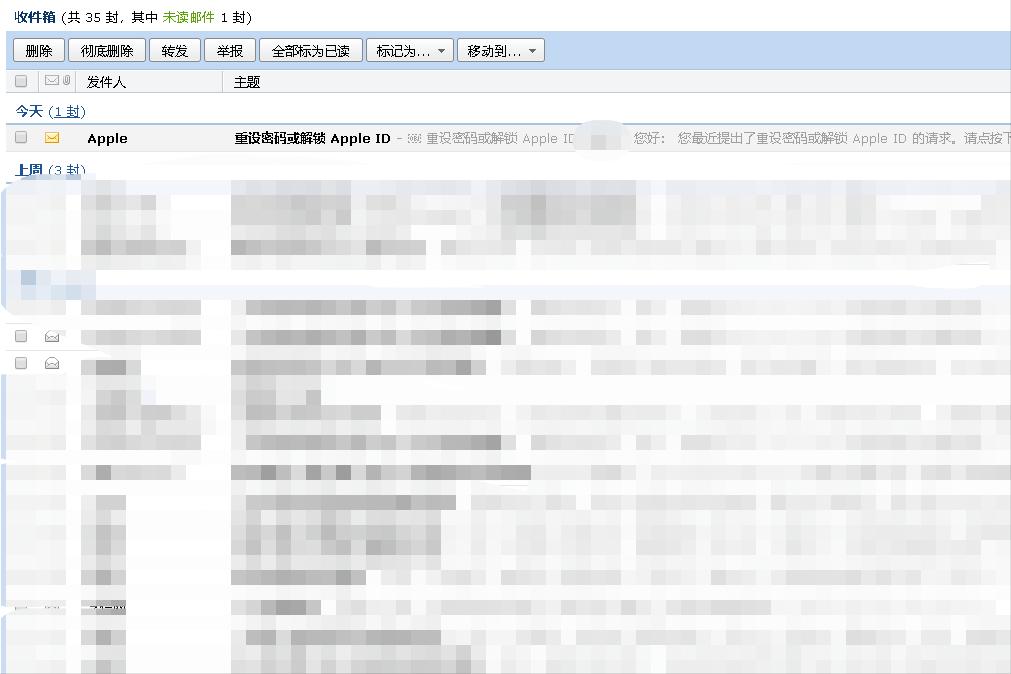Click the 彻底删除 button

(x=106, y=49)
